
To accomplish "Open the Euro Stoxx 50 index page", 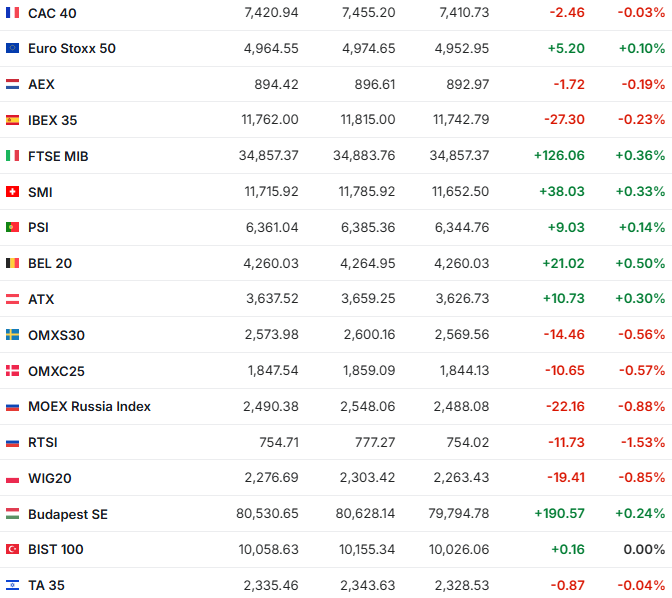I will [71, 48].
